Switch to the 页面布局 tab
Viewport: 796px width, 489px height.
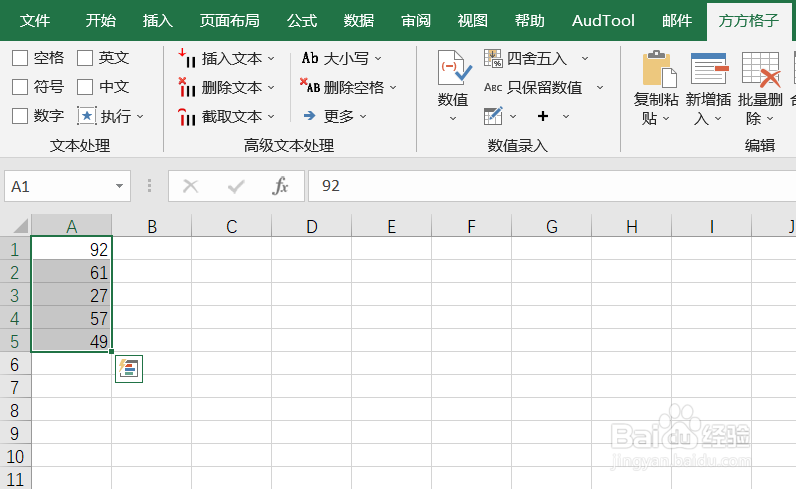click(x=229, y=21)
